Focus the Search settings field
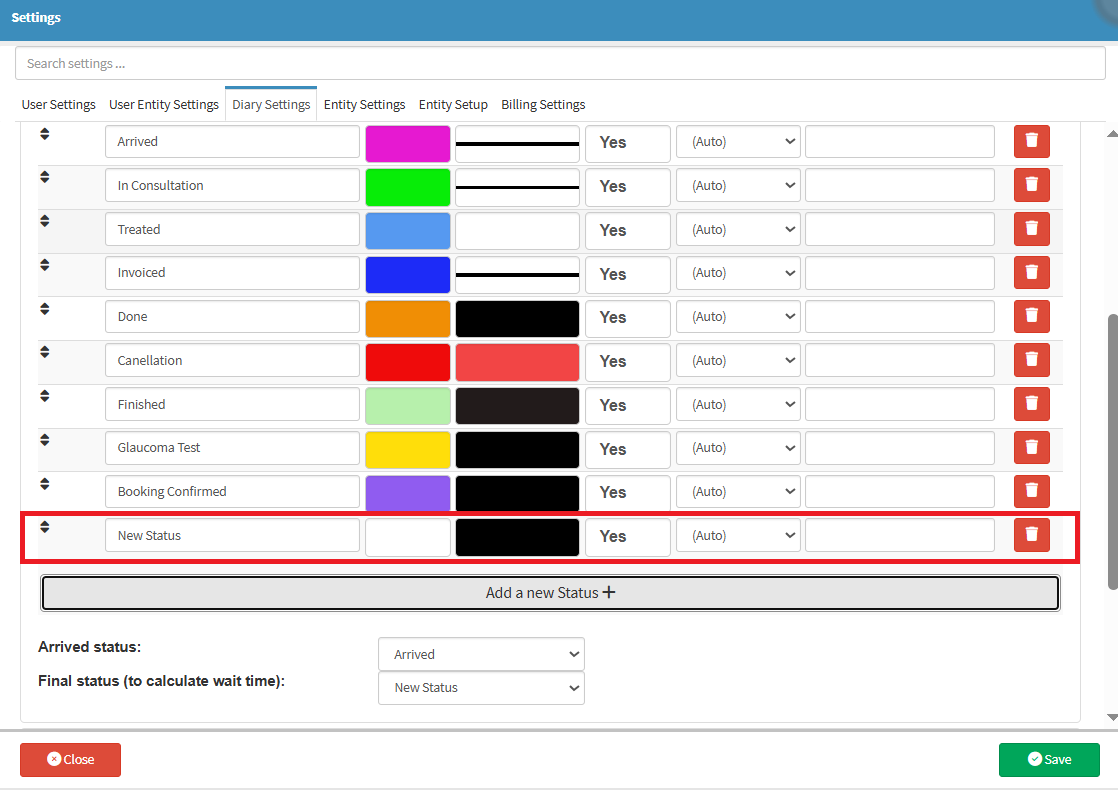This screenshot has width=1118, height=790. 560,63
